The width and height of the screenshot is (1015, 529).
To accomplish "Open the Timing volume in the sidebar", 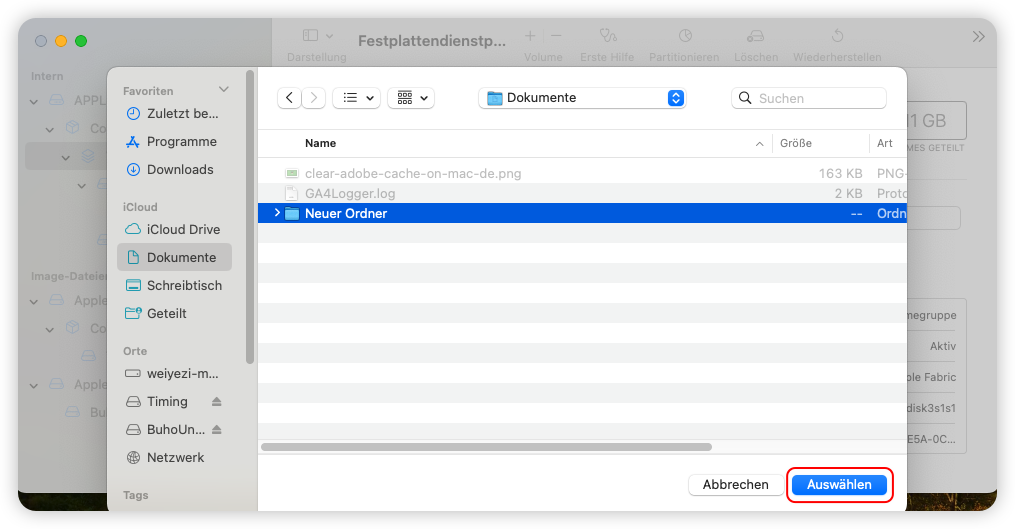I will click(167, 401).
